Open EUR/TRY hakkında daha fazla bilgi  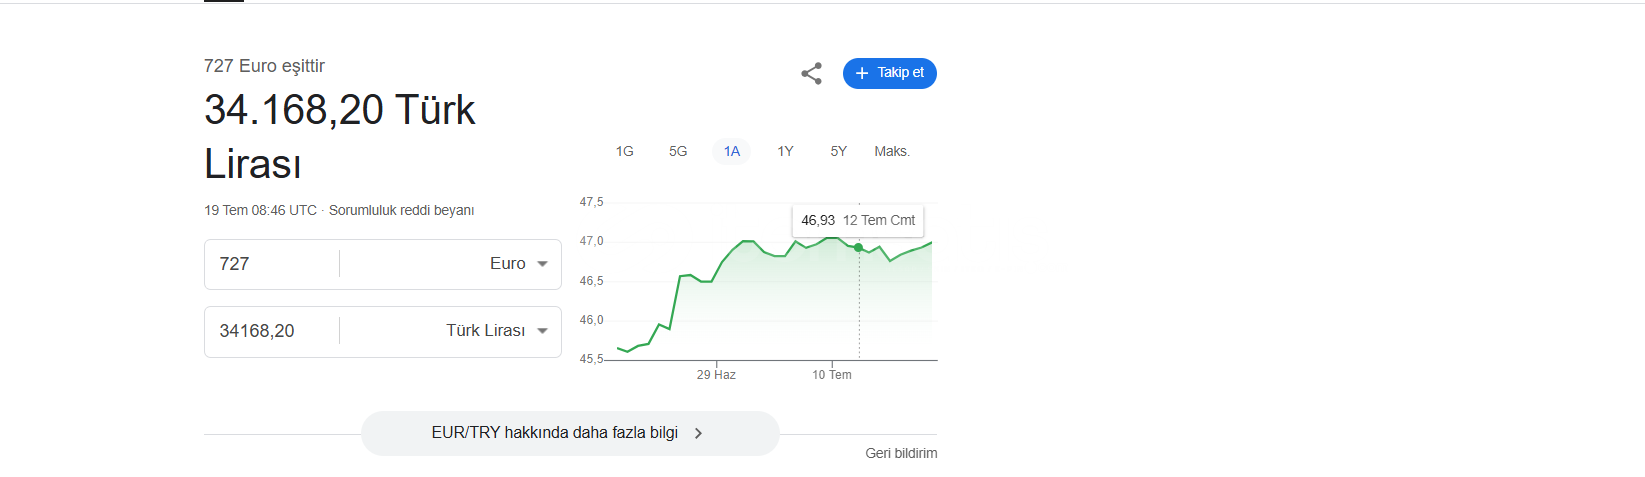(570, 433)
